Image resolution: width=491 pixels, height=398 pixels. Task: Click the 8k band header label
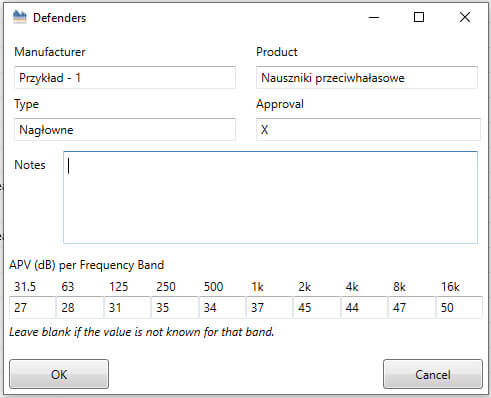click(399, 287)
